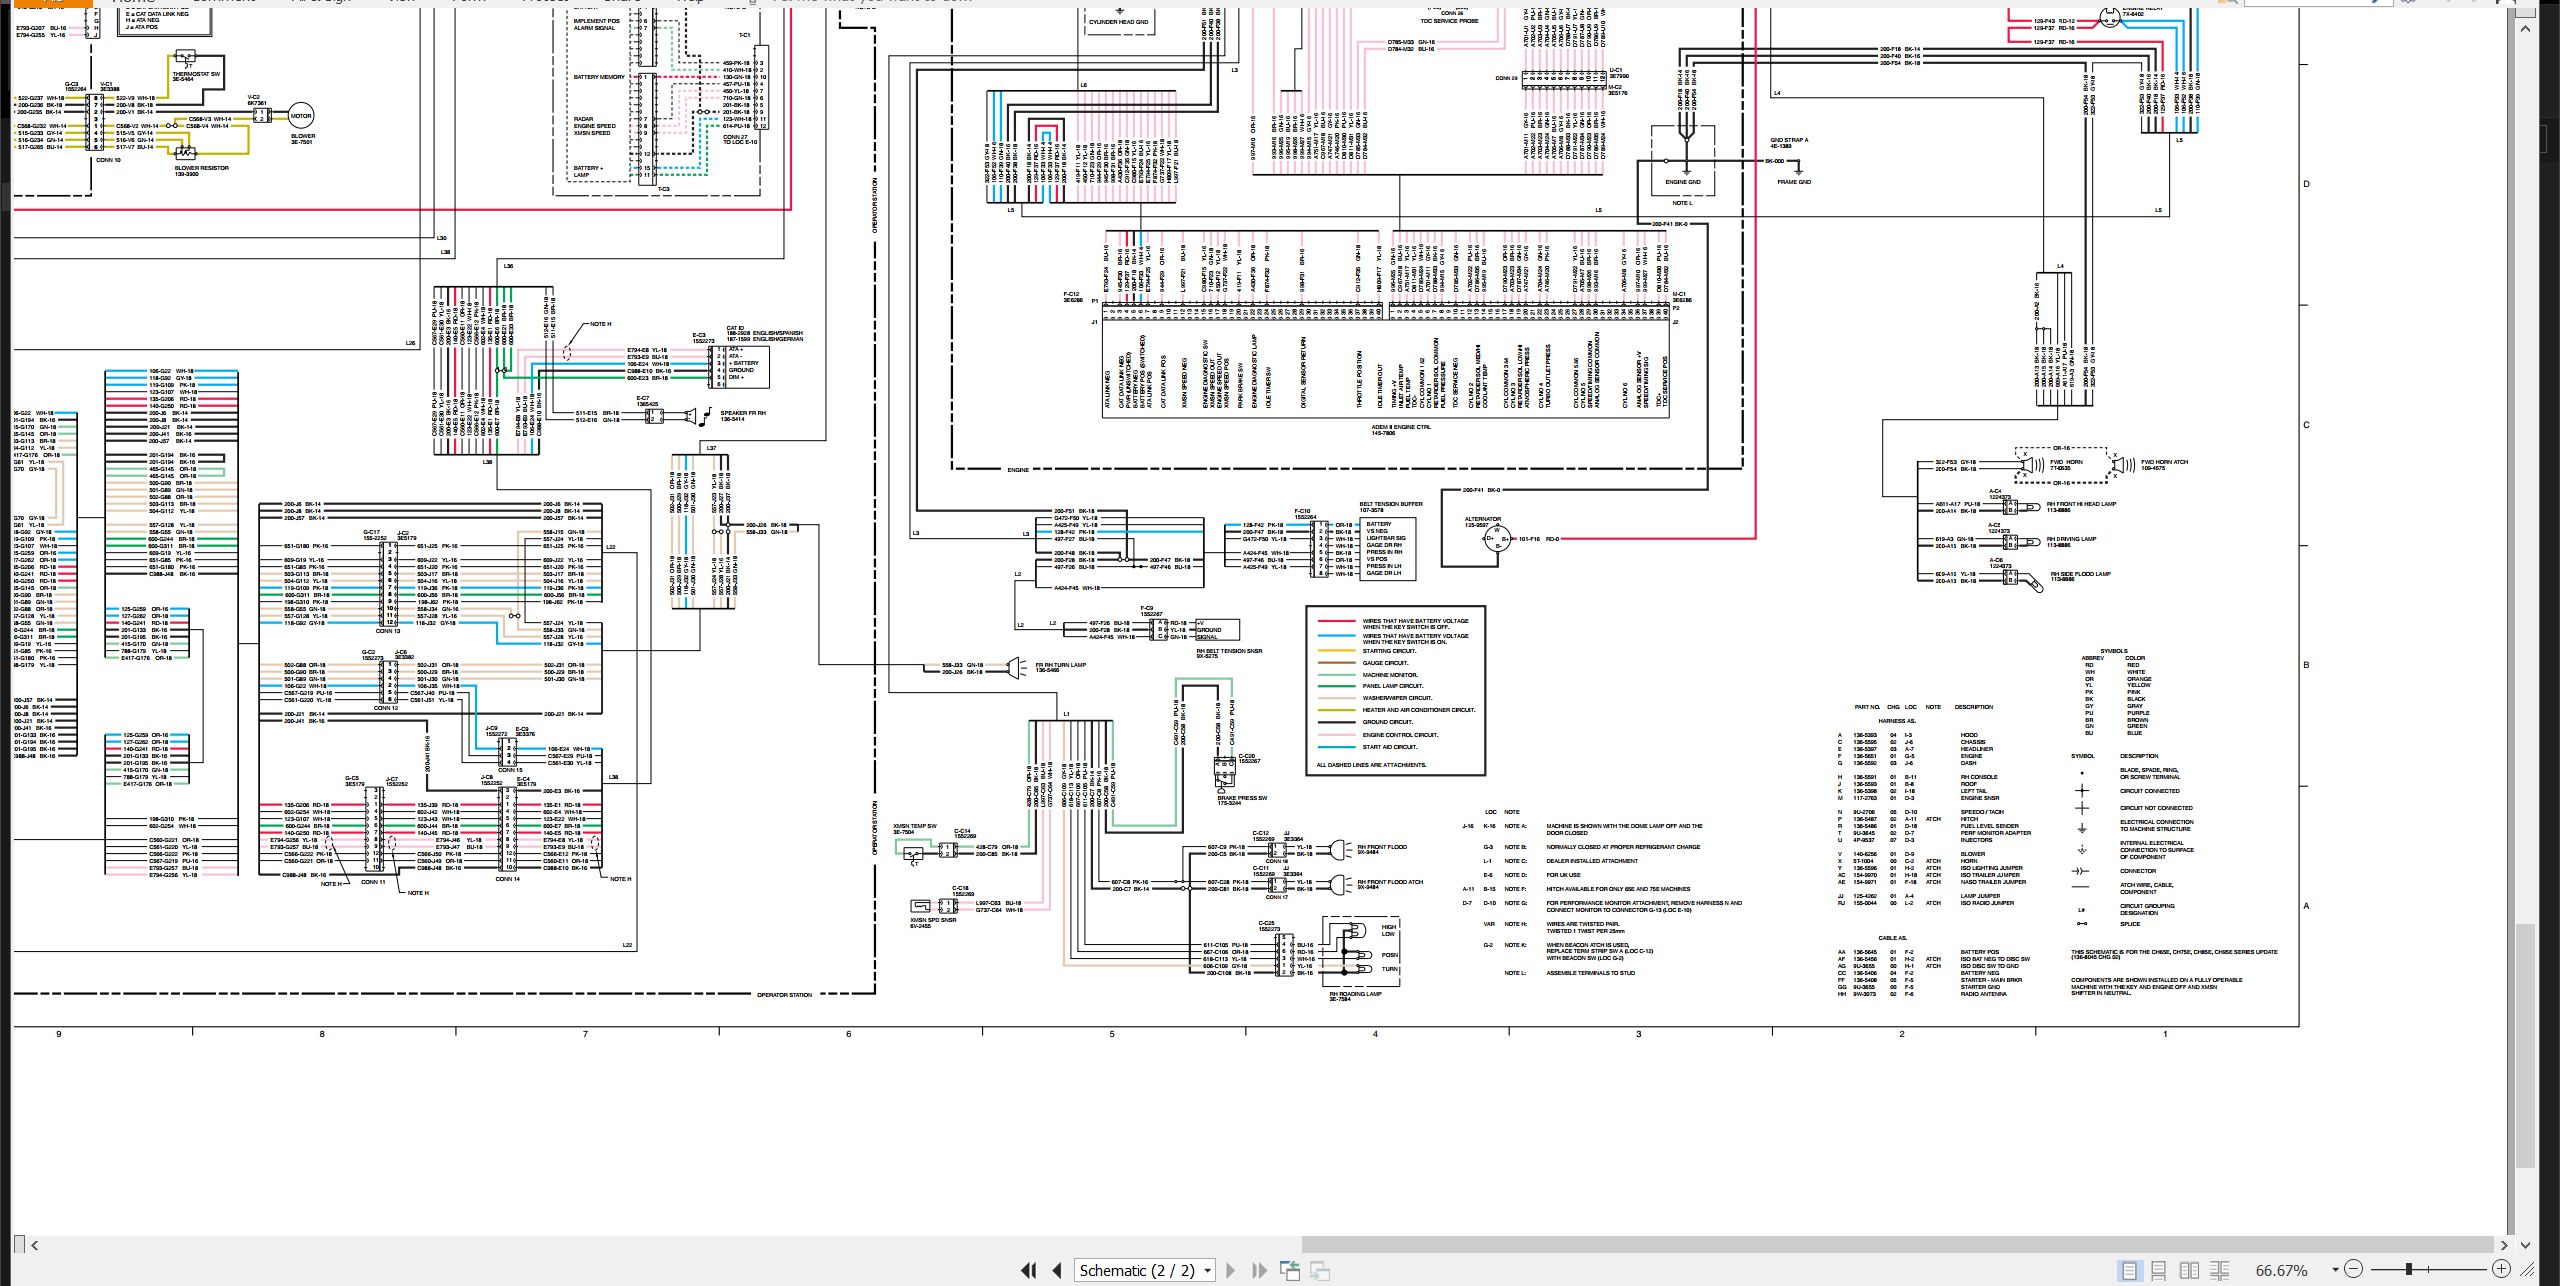Click the zoom out minus button
This screenshot has height=1286, width=2560.
pos(2353,1269)
